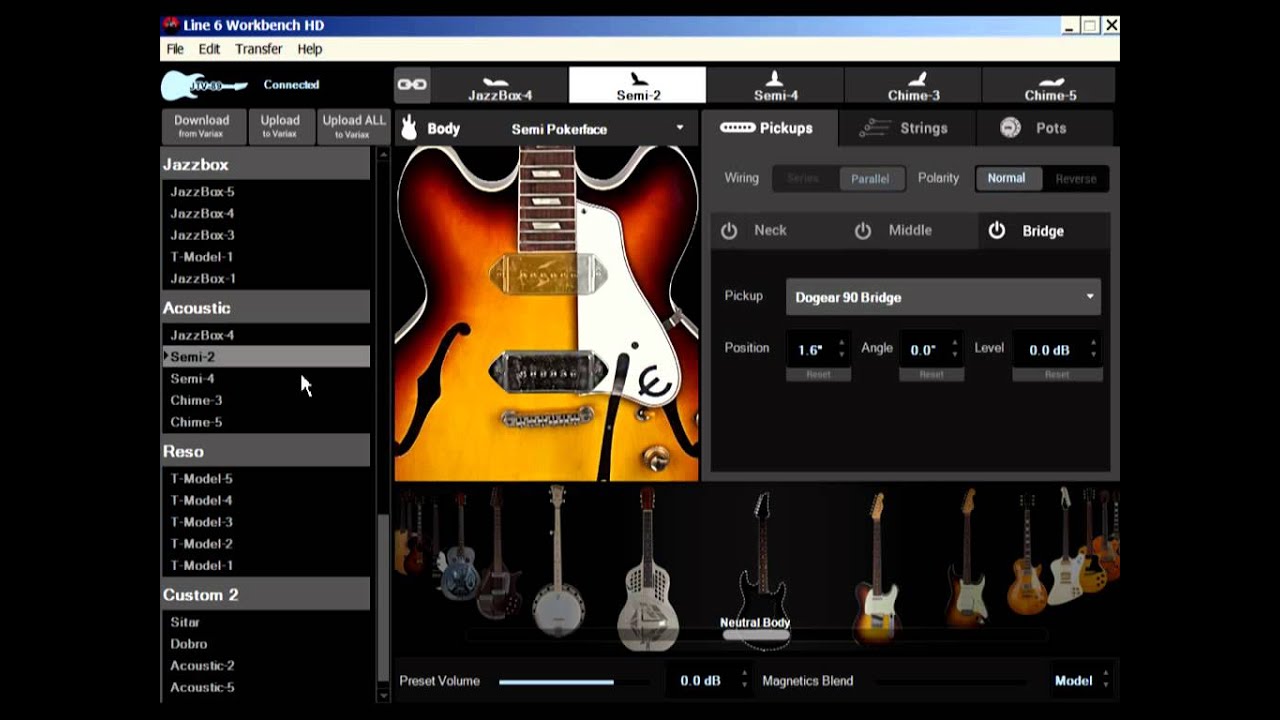The height and width of the screenshot is (720, 1280).
Task: Click Upload to Variax button
Action: click(280, 126)
